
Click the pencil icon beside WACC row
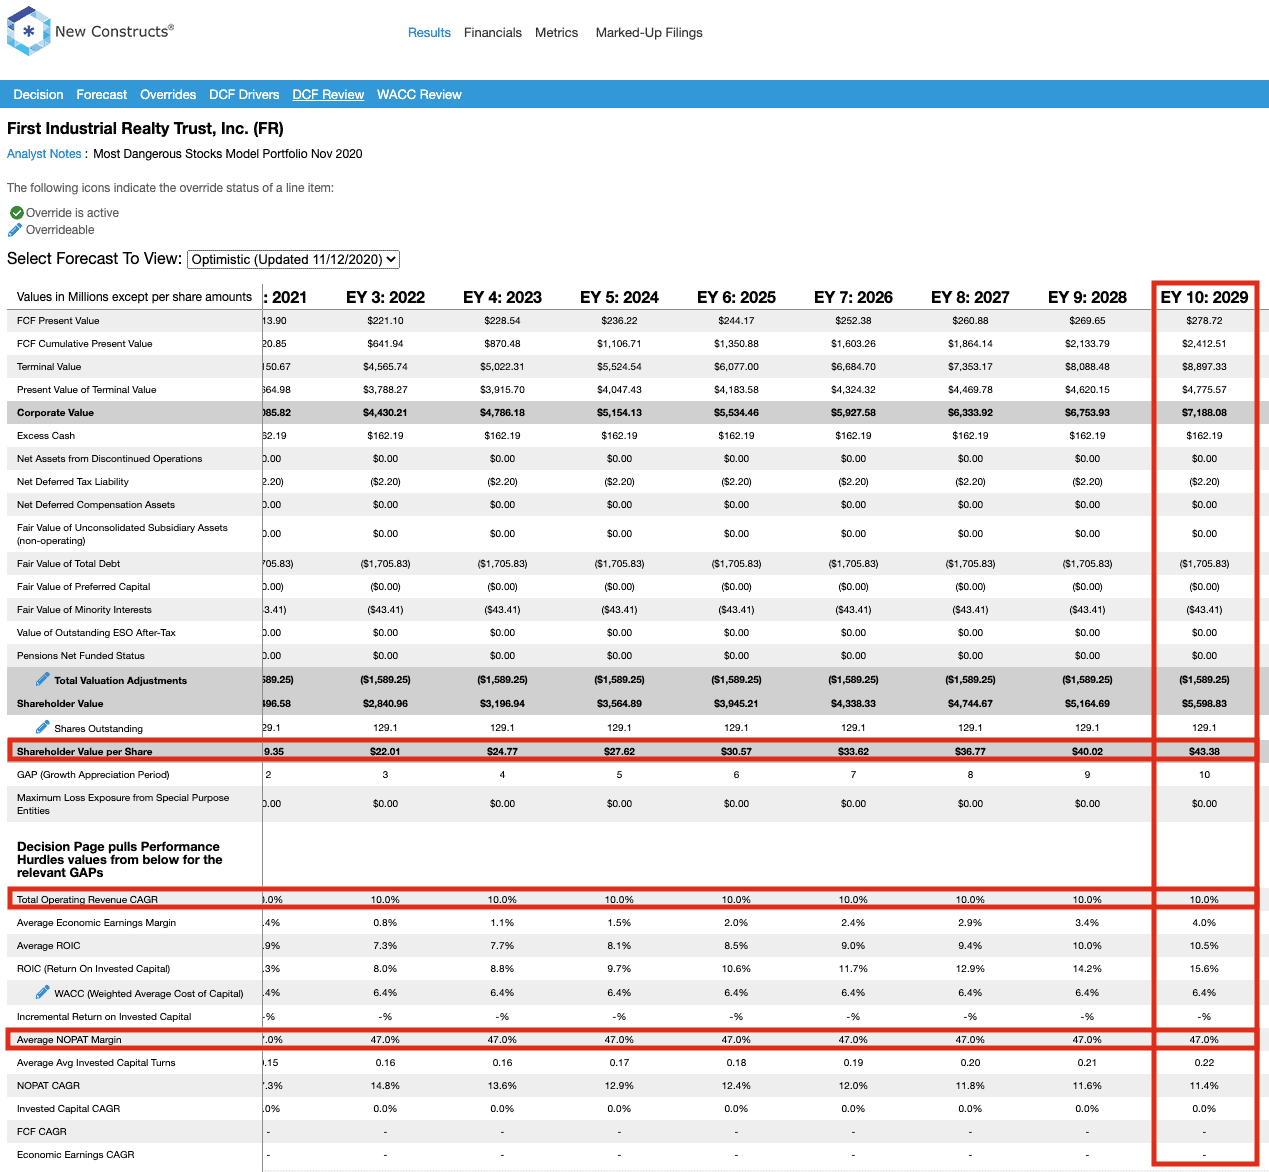tap(42, 992)
